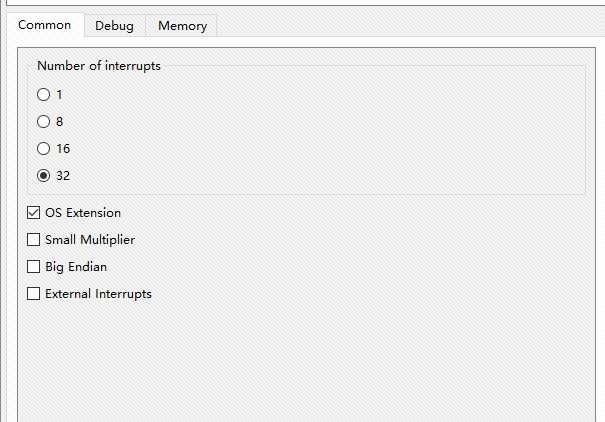The image size is (605, 422).
Task: Enable the Small Multiplier checkbox
Action: point(34,240)
